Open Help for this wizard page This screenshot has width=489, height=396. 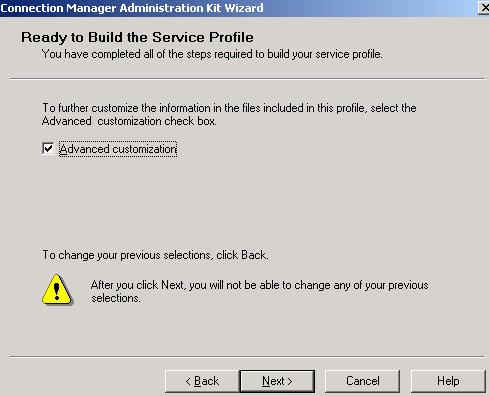click(x=448, y=381)
